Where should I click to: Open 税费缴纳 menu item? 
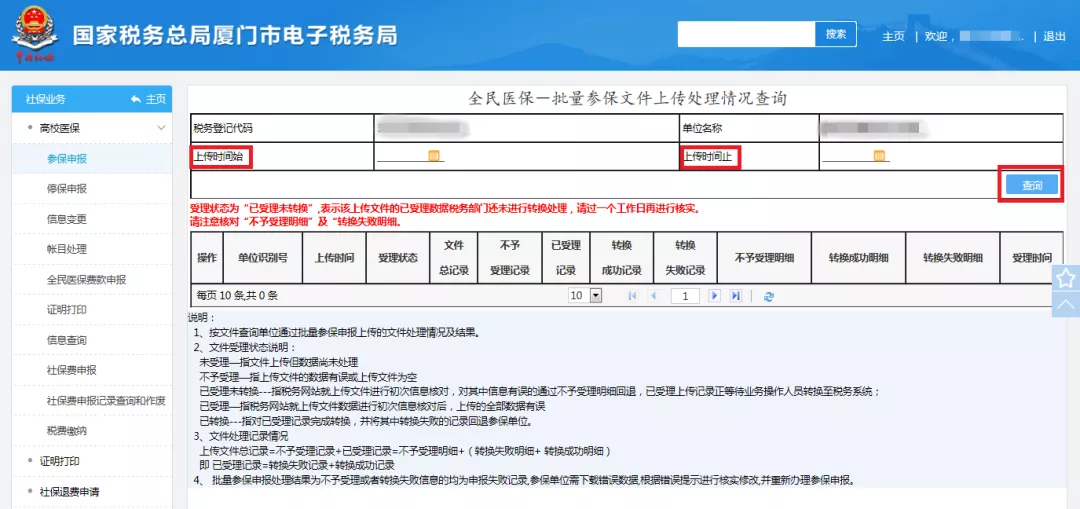[67, 431]
